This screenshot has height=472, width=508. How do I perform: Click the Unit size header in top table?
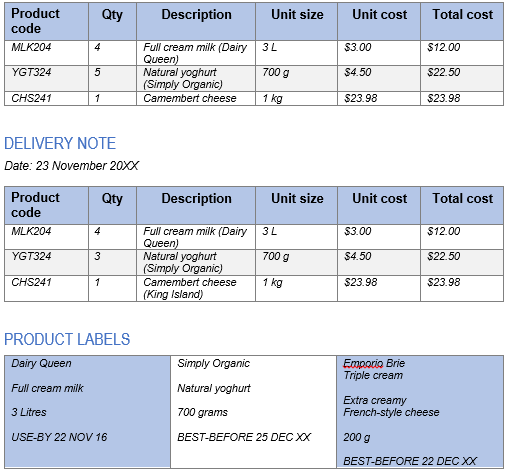pyautogui.click(x=297, y=15)
